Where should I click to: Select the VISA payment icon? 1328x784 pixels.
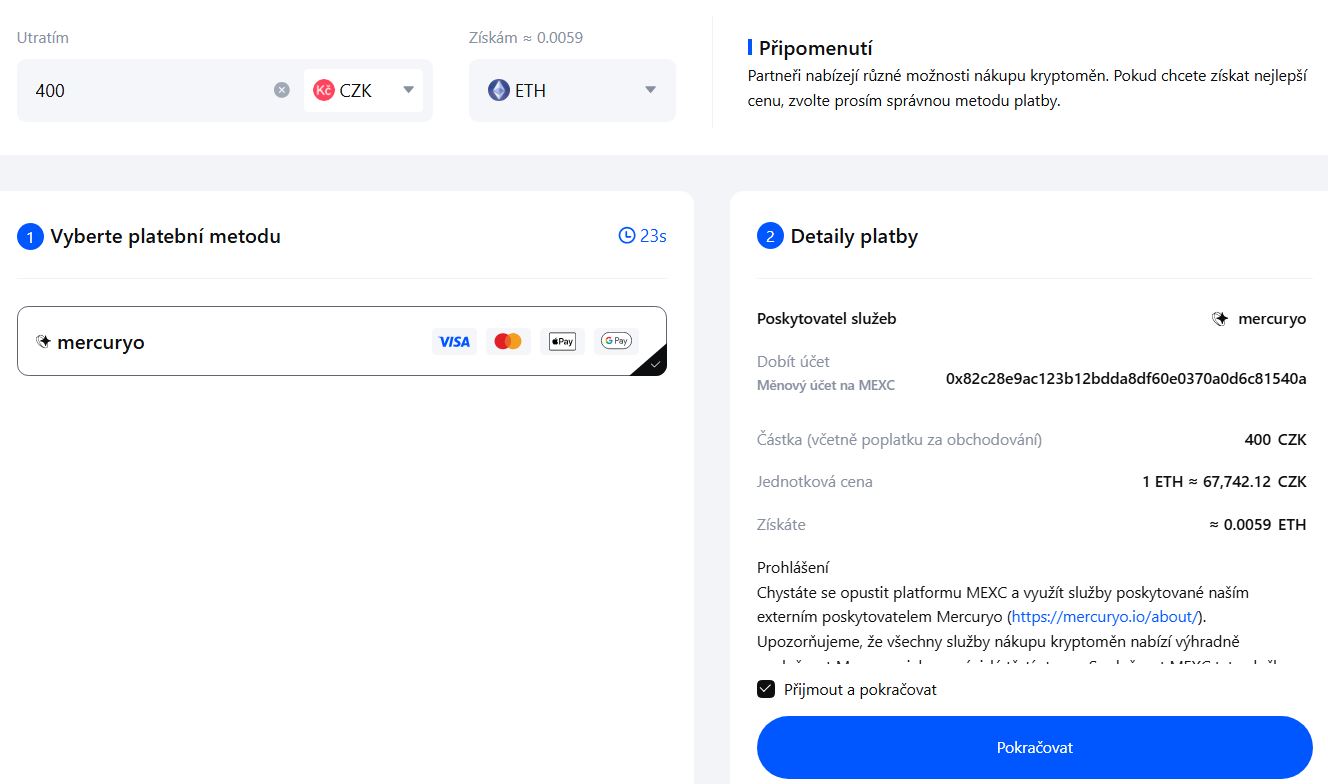click(x=454, y=341)
